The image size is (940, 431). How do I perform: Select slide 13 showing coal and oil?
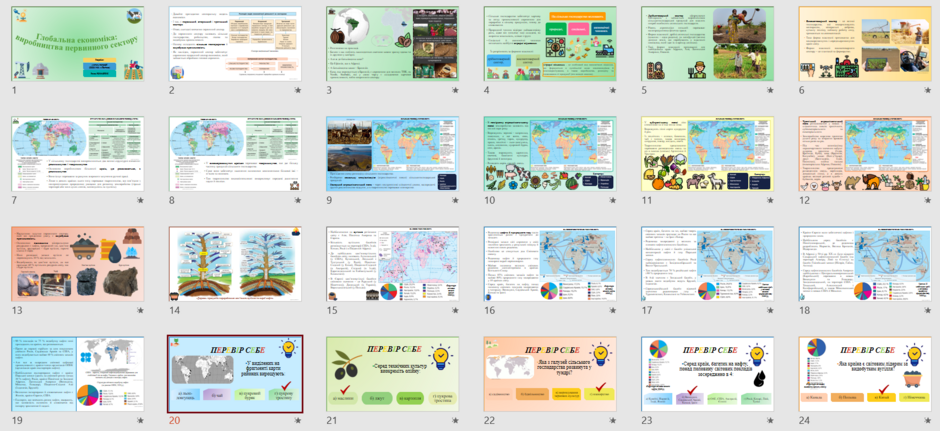tap(77, 264)
